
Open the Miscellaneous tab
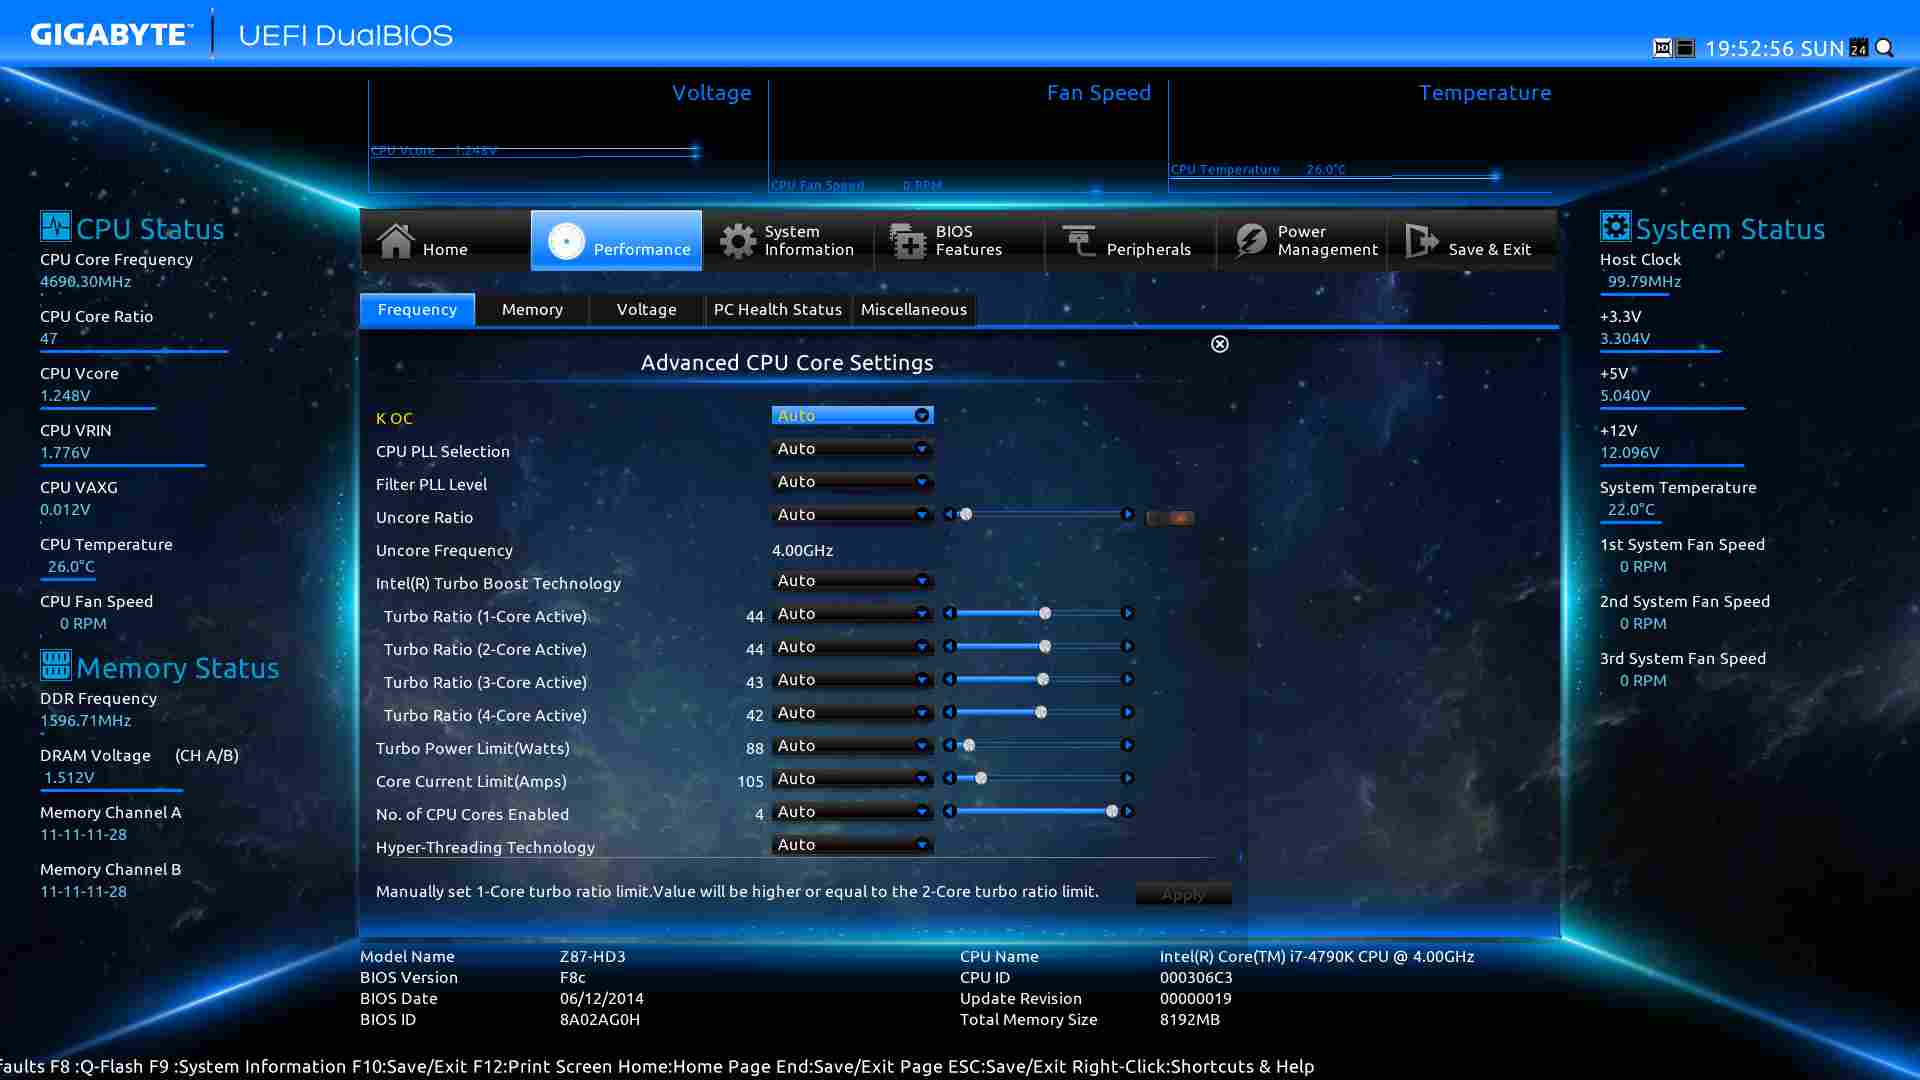tap(913, 310)
